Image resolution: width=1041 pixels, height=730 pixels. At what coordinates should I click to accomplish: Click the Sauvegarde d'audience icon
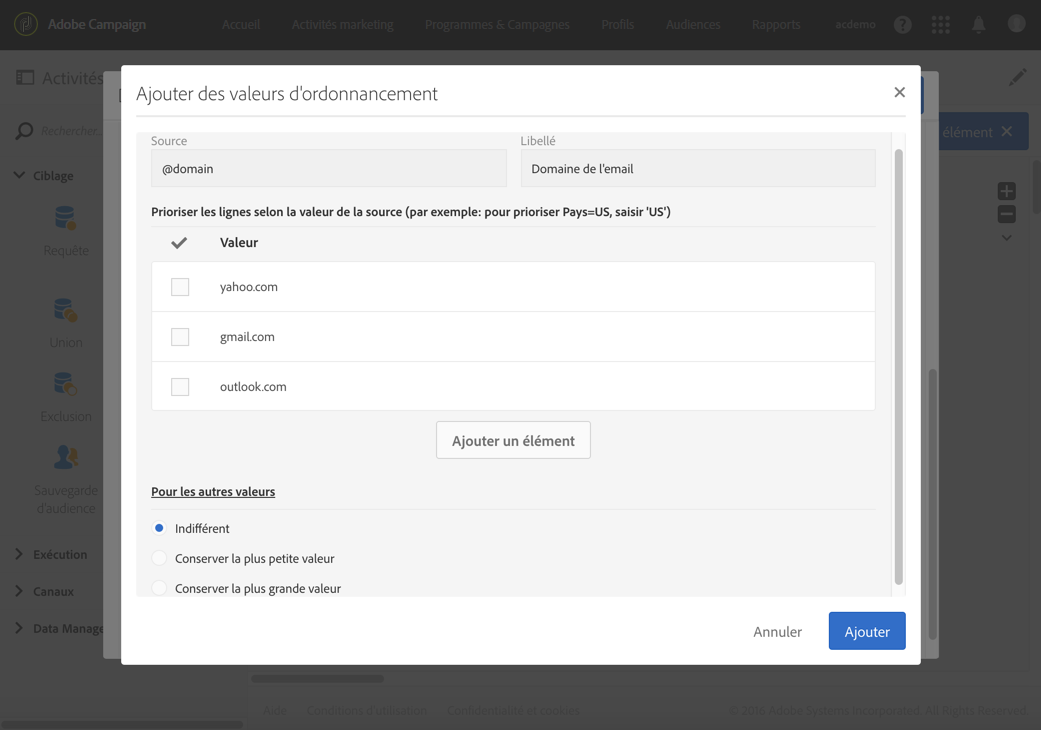66,458
